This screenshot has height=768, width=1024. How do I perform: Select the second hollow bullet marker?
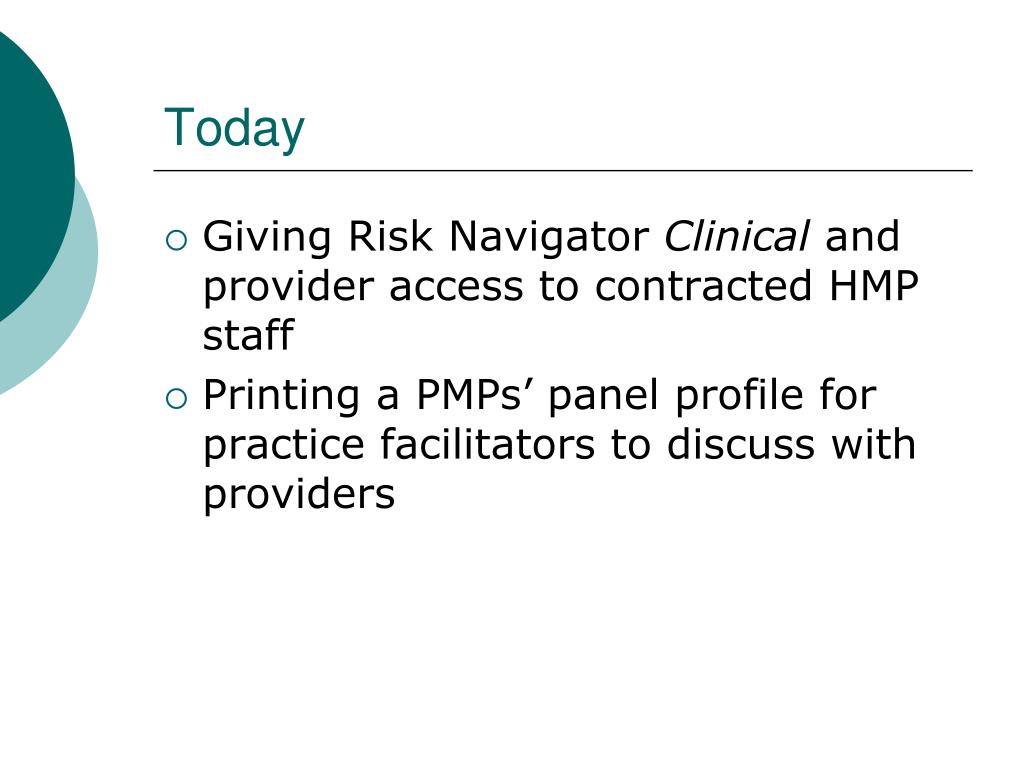(x=176, y=399)
